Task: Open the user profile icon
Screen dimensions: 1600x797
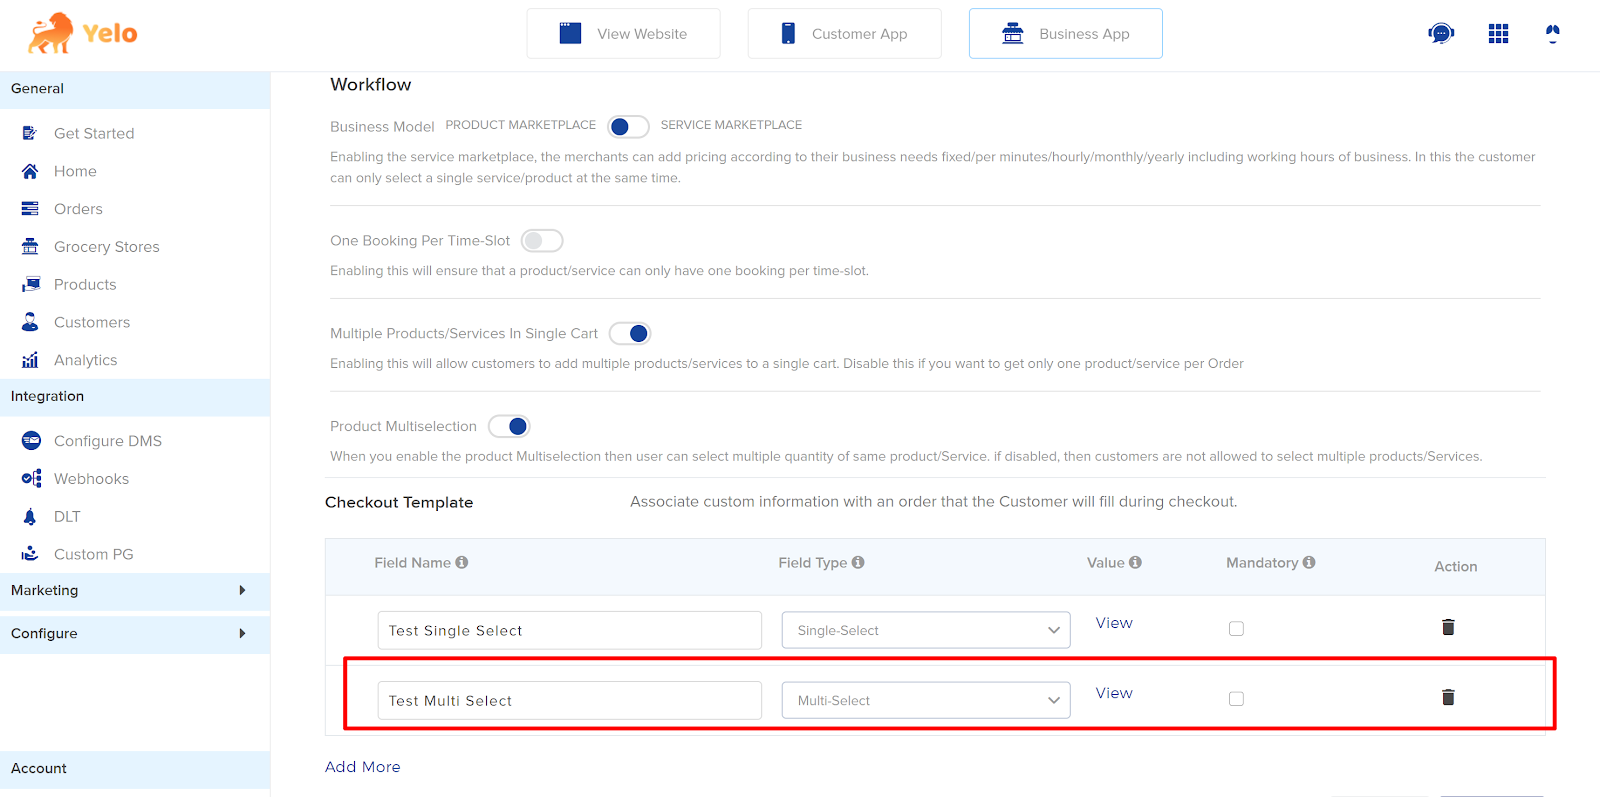Action: pyautogui.click(x=1552, y=34)
